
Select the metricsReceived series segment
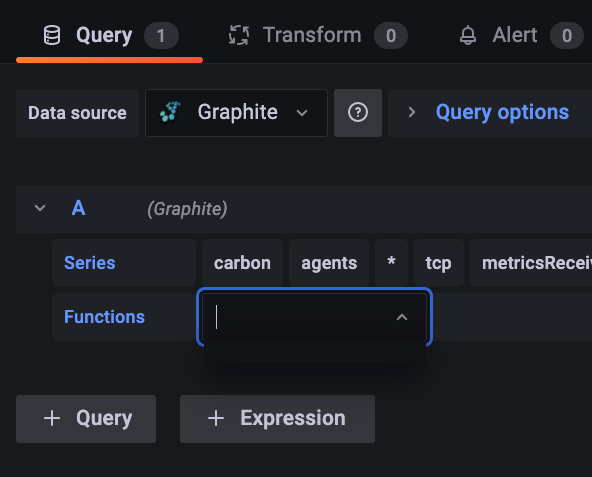tap(531, 263)
